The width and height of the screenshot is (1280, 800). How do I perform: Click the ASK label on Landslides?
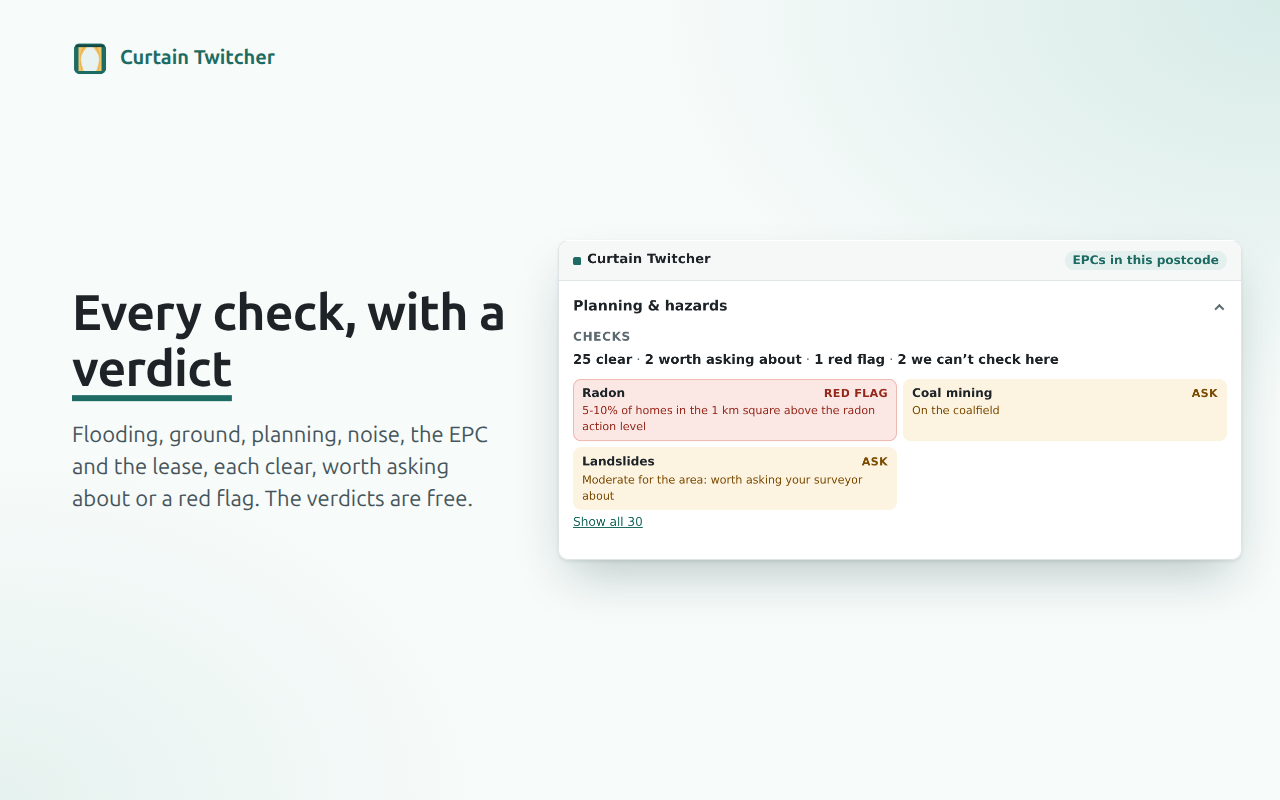click(874, 461)
